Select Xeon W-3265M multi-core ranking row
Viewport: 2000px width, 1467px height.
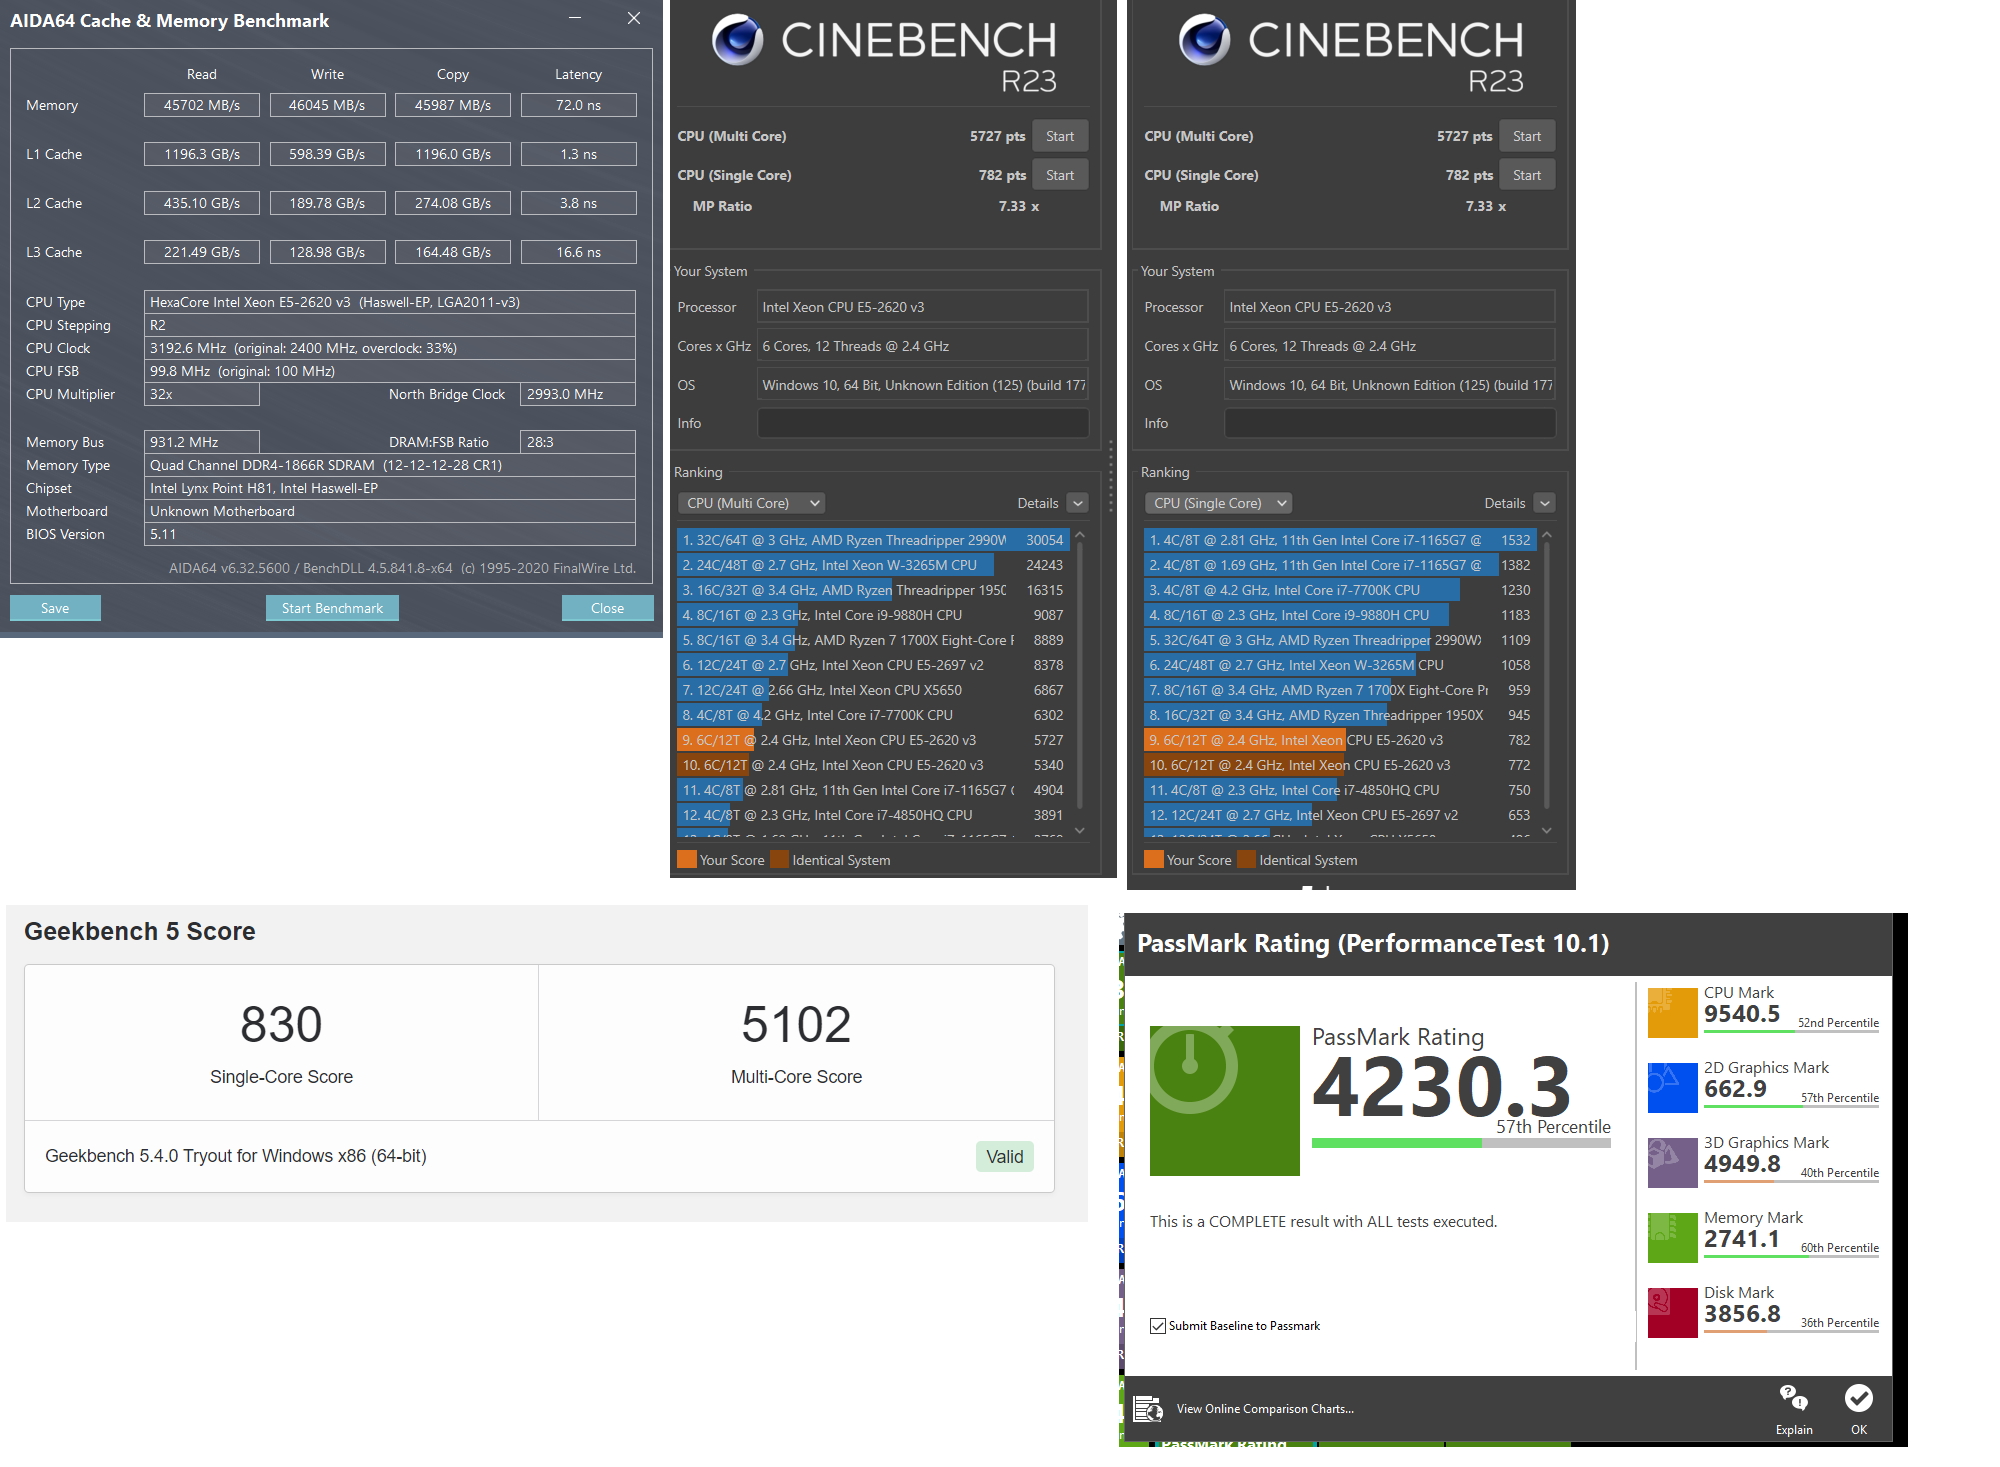pos(873,565)
